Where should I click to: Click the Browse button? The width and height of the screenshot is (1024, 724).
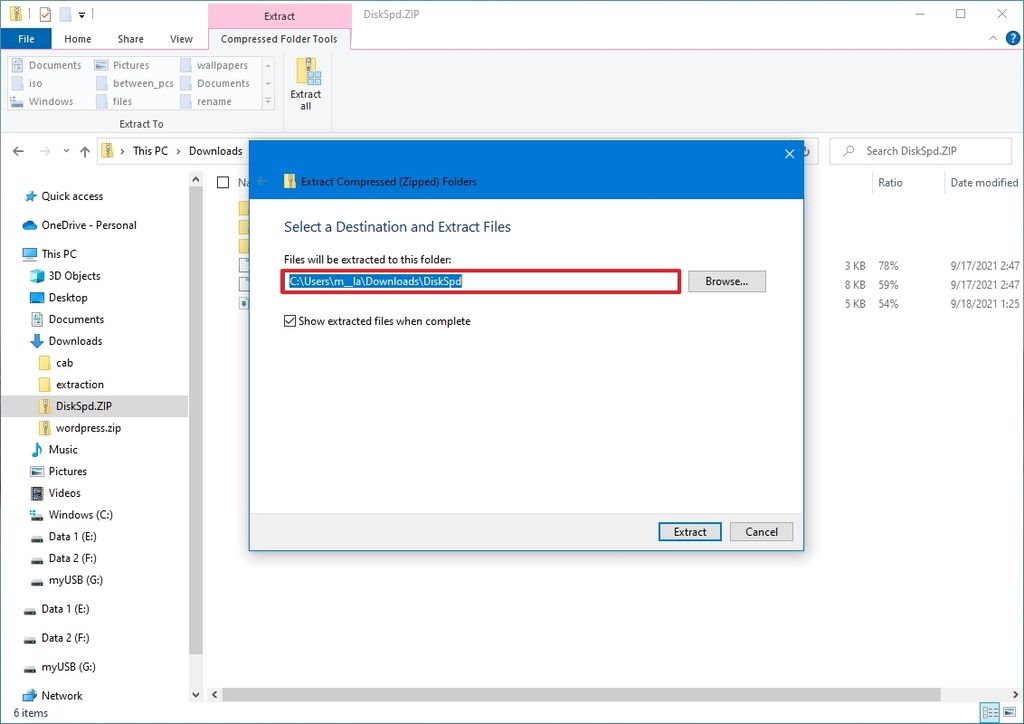(727, 281)
